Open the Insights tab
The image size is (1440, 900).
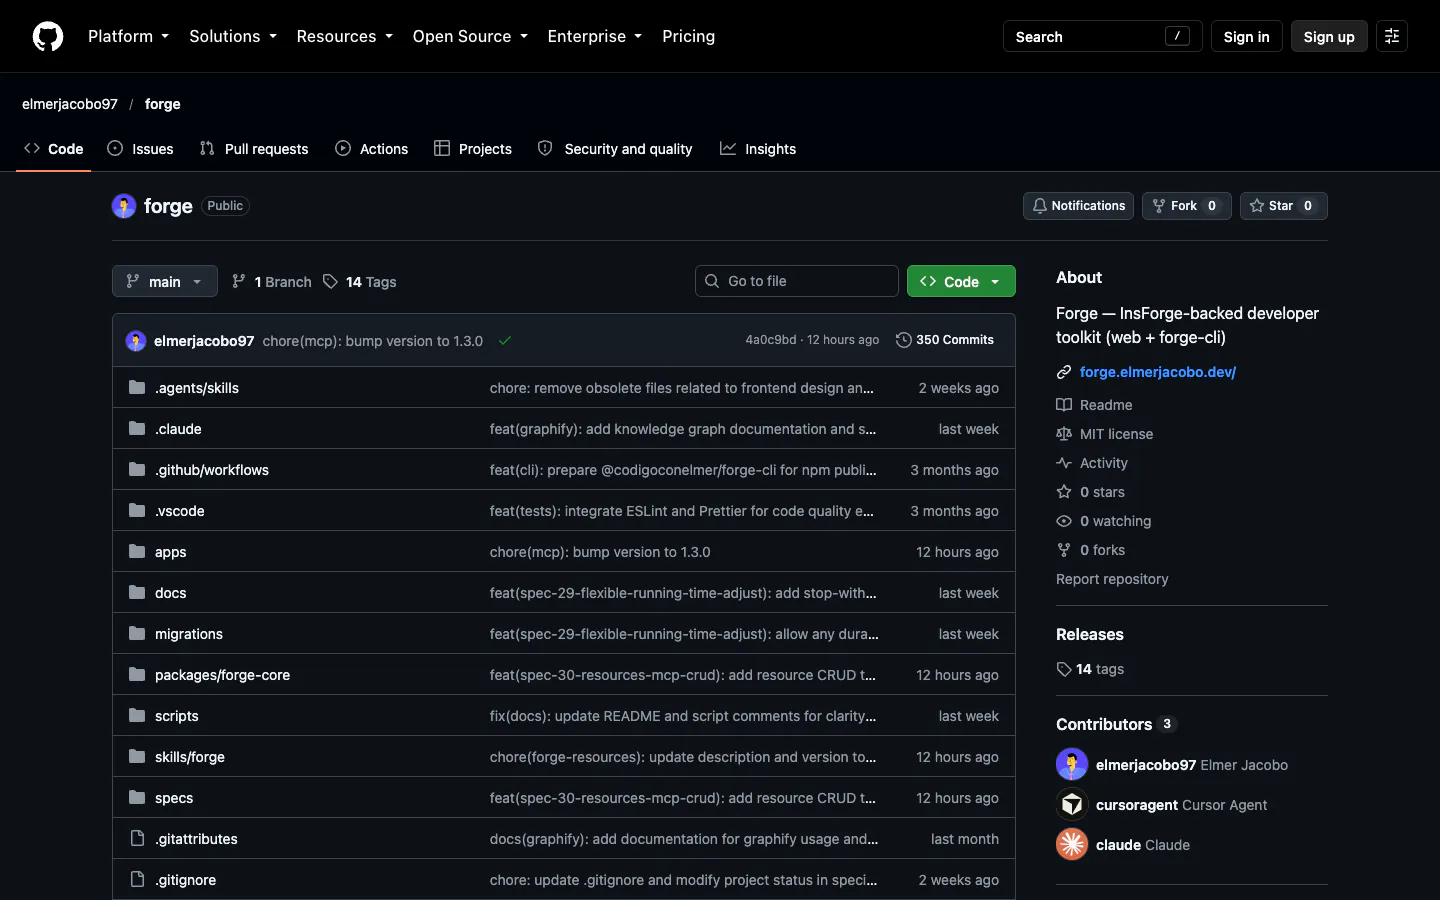758,149
